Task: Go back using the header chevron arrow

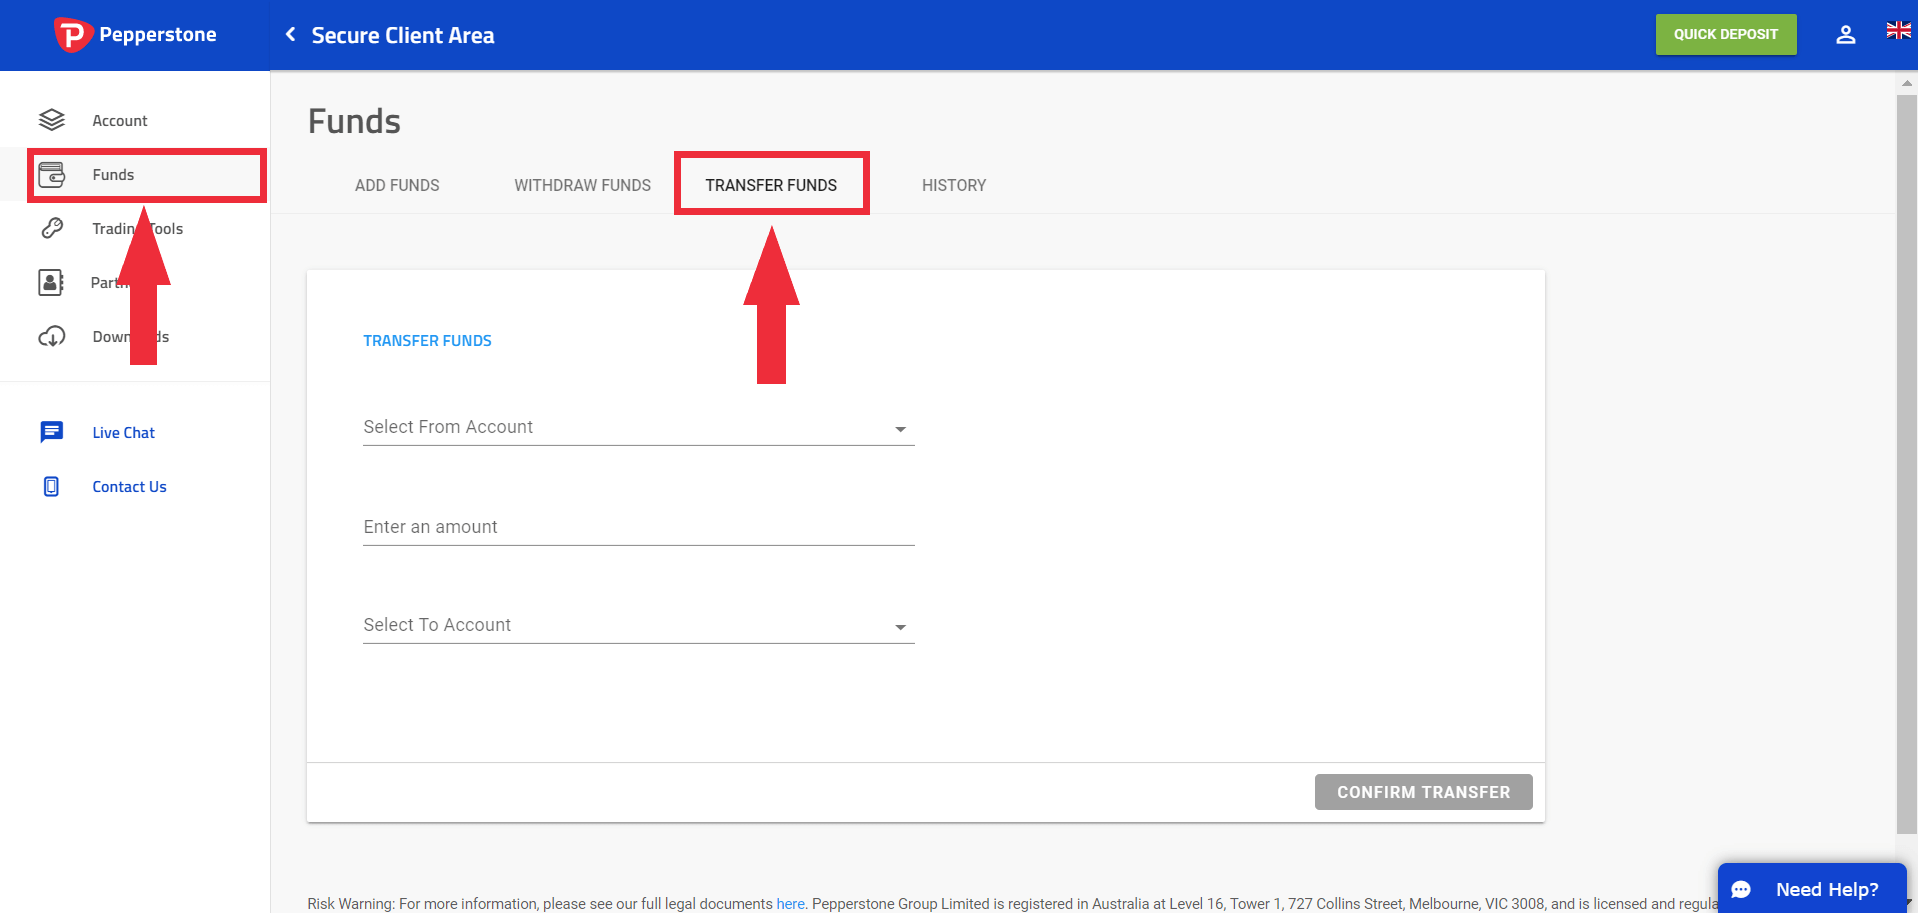Action: (291, 35)
